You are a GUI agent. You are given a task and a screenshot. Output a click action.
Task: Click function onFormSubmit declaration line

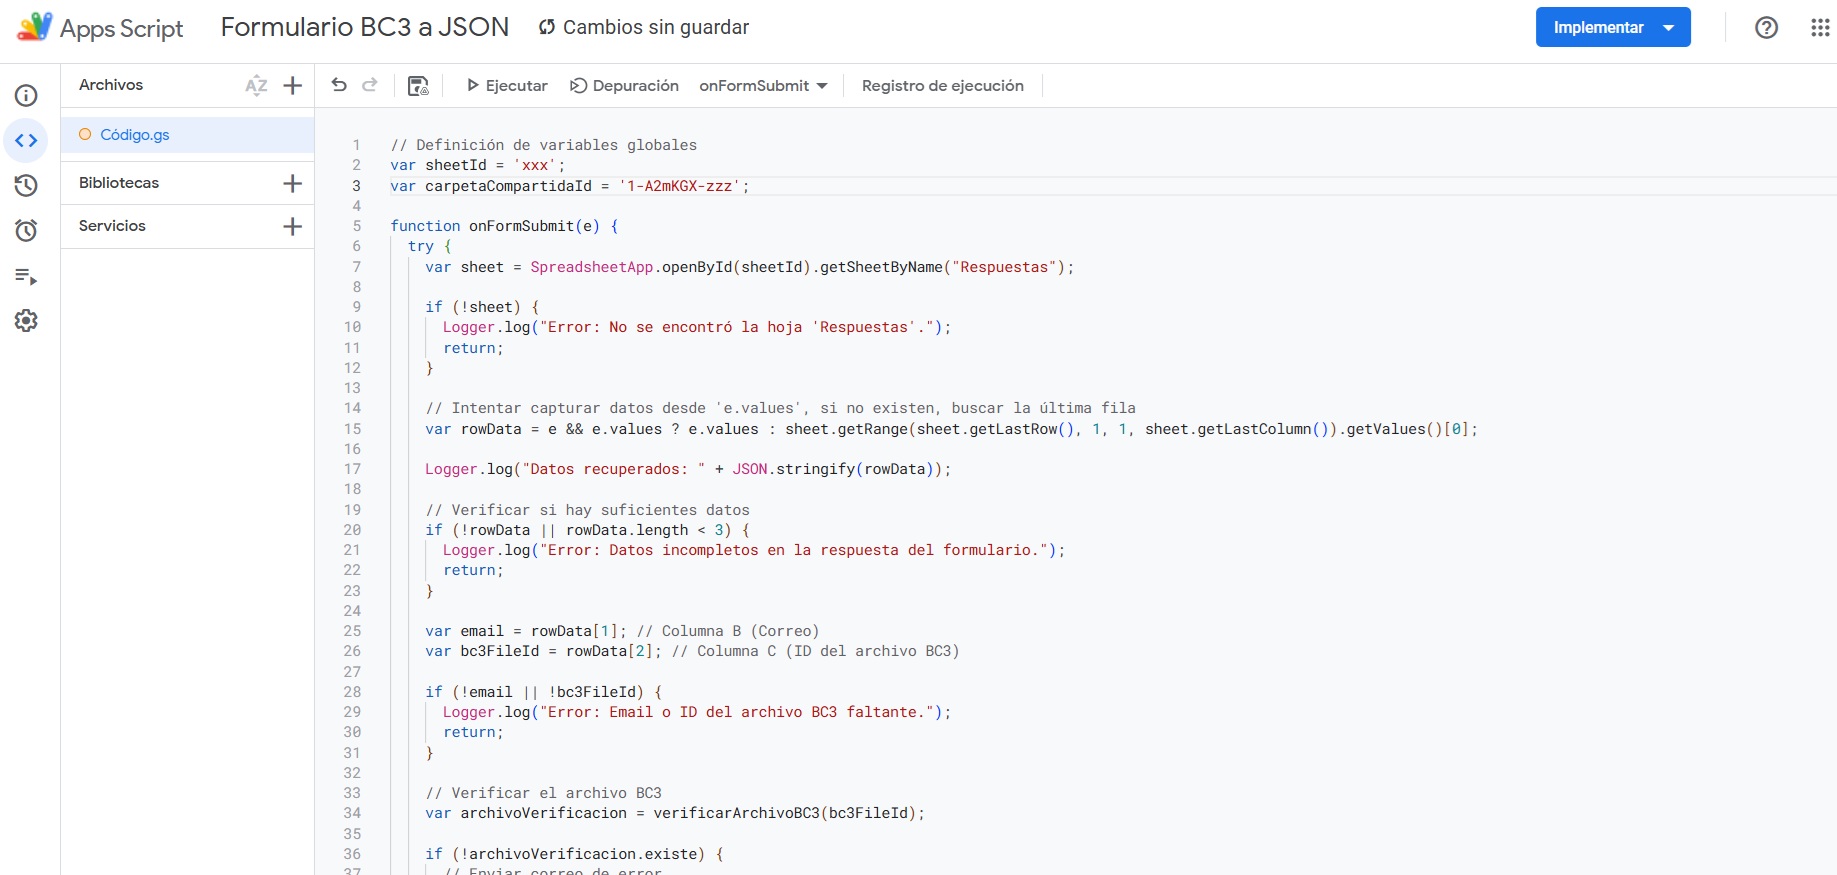[x=505, y=226]
